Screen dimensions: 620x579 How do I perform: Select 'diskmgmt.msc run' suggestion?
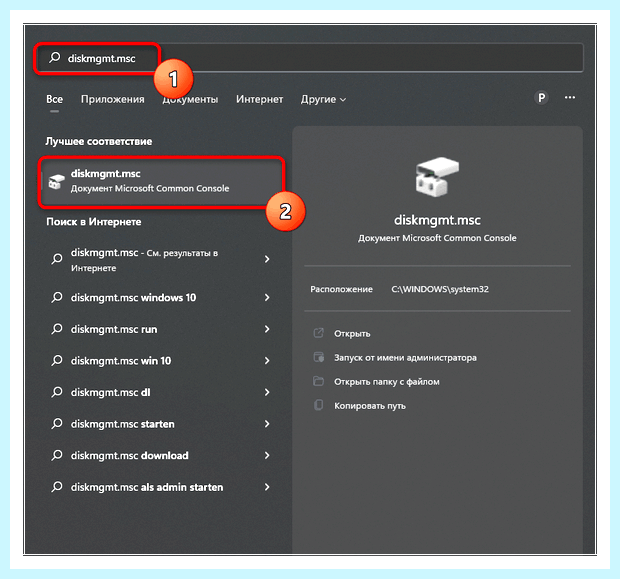(161, 329)
